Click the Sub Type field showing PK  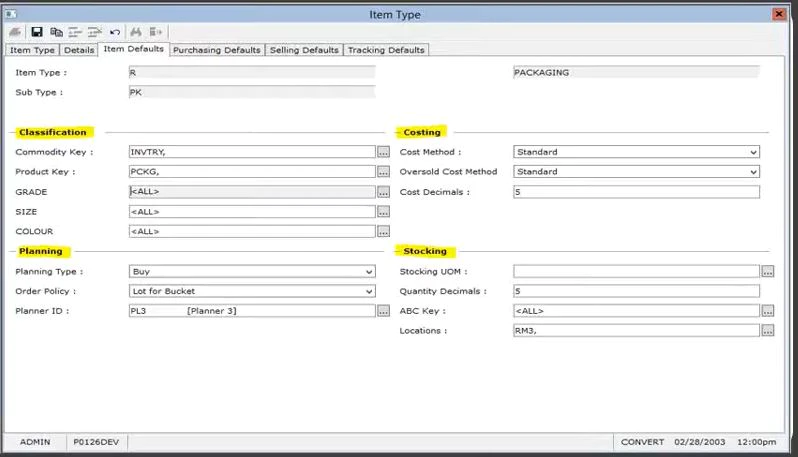pos(252,92)
